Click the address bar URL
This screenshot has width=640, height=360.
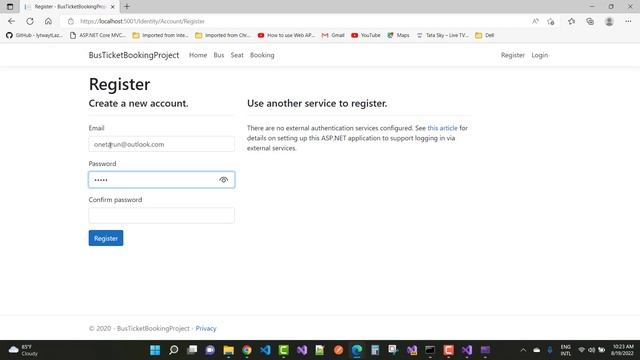coord(142,21)
